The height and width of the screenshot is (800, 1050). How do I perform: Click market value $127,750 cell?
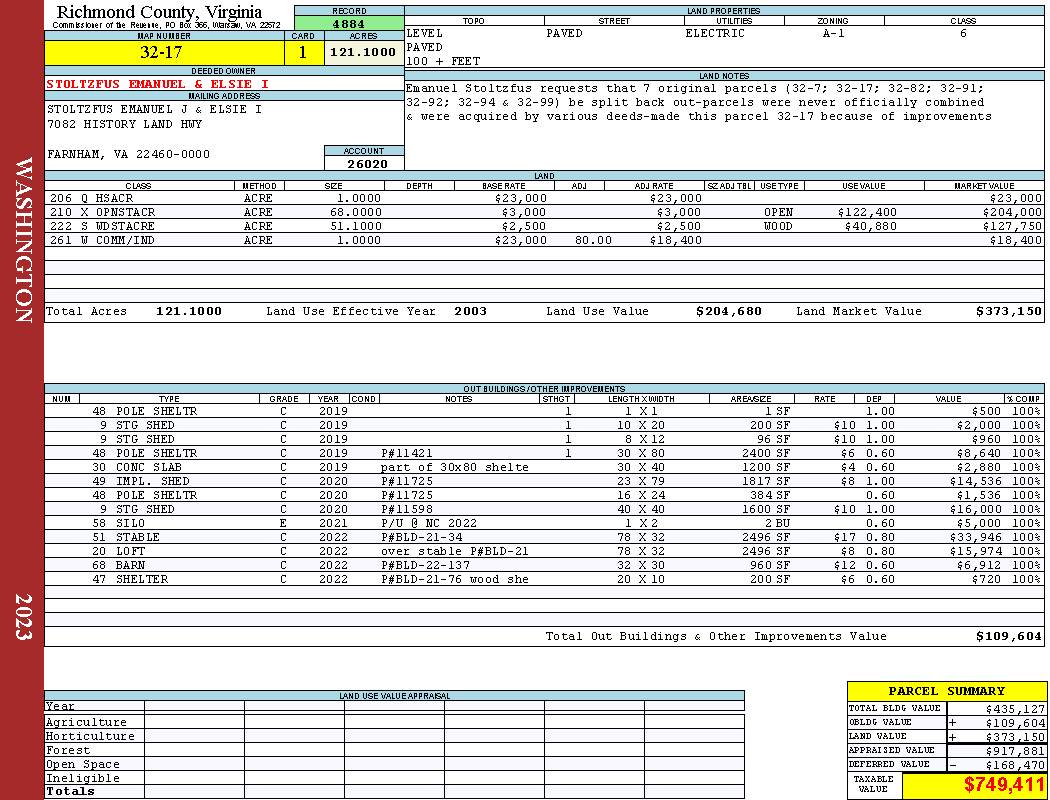point(1012,226)
